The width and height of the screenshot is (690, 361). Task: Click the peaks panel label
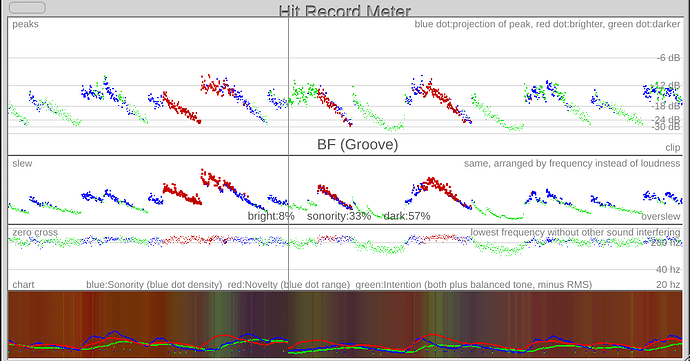click(x=26, y=24)
